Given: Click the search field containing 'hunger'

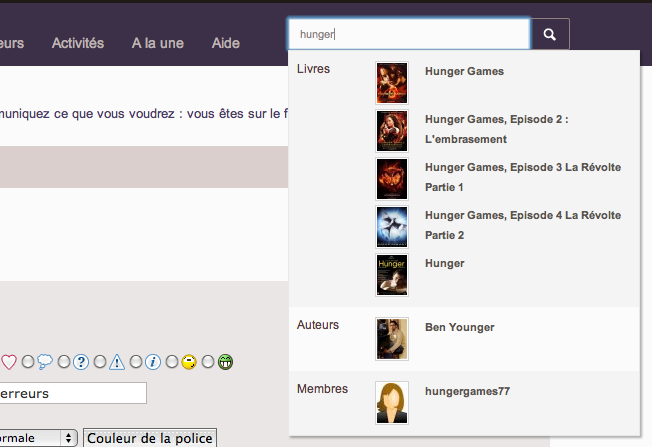Looking at the screenshot, I should [x=409, y=34].
